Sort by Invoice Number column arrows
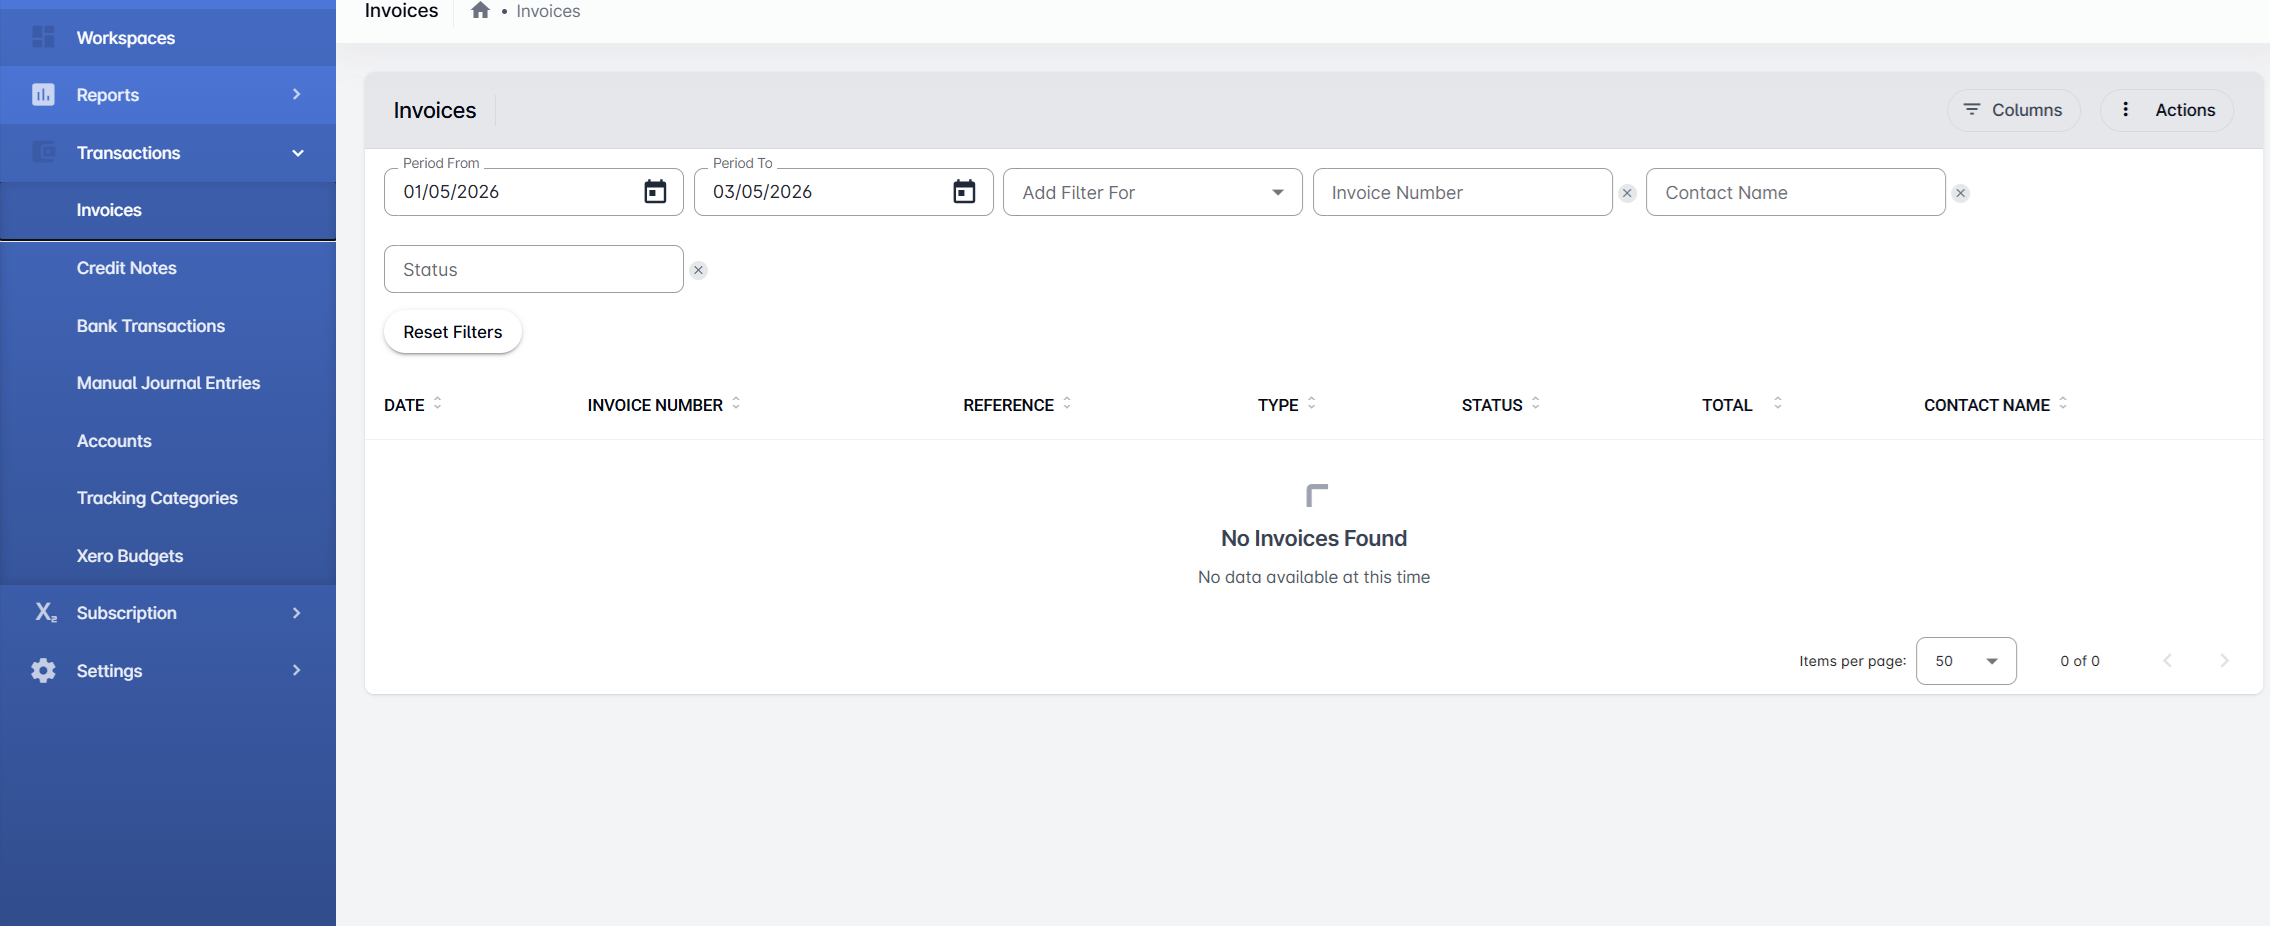This screenshot has height=926, width=2270. [736, 403]
